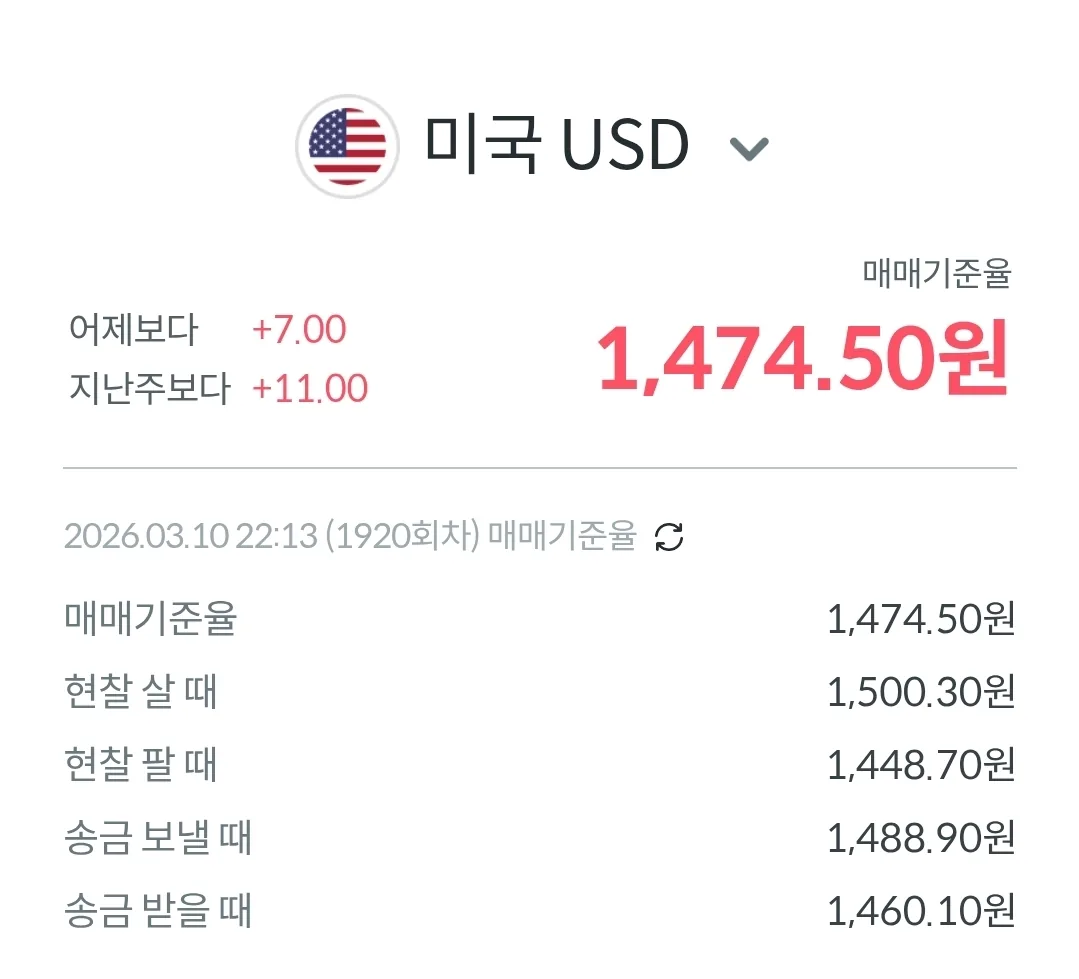
Task: Select the 송금 받을 때 row
Action: tap(540, 911)
